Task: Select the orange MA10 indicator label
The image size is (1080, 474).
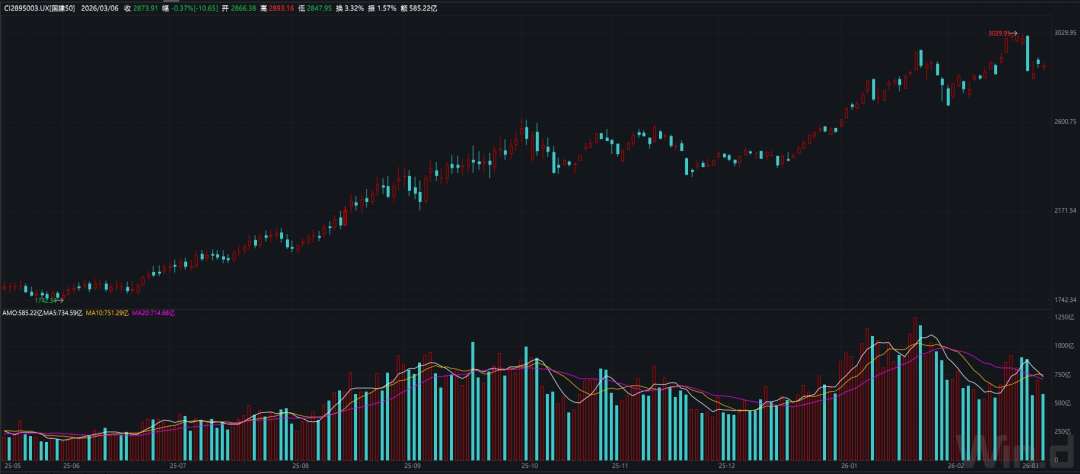Action: point(105,313)
